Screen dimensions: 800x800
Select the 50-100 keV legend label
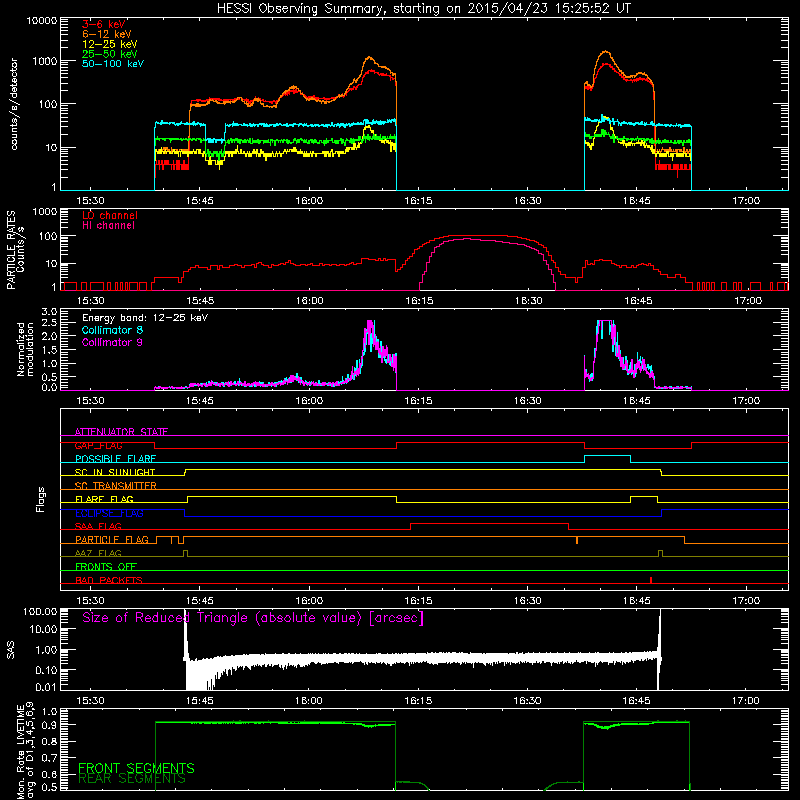coord(113,64)
